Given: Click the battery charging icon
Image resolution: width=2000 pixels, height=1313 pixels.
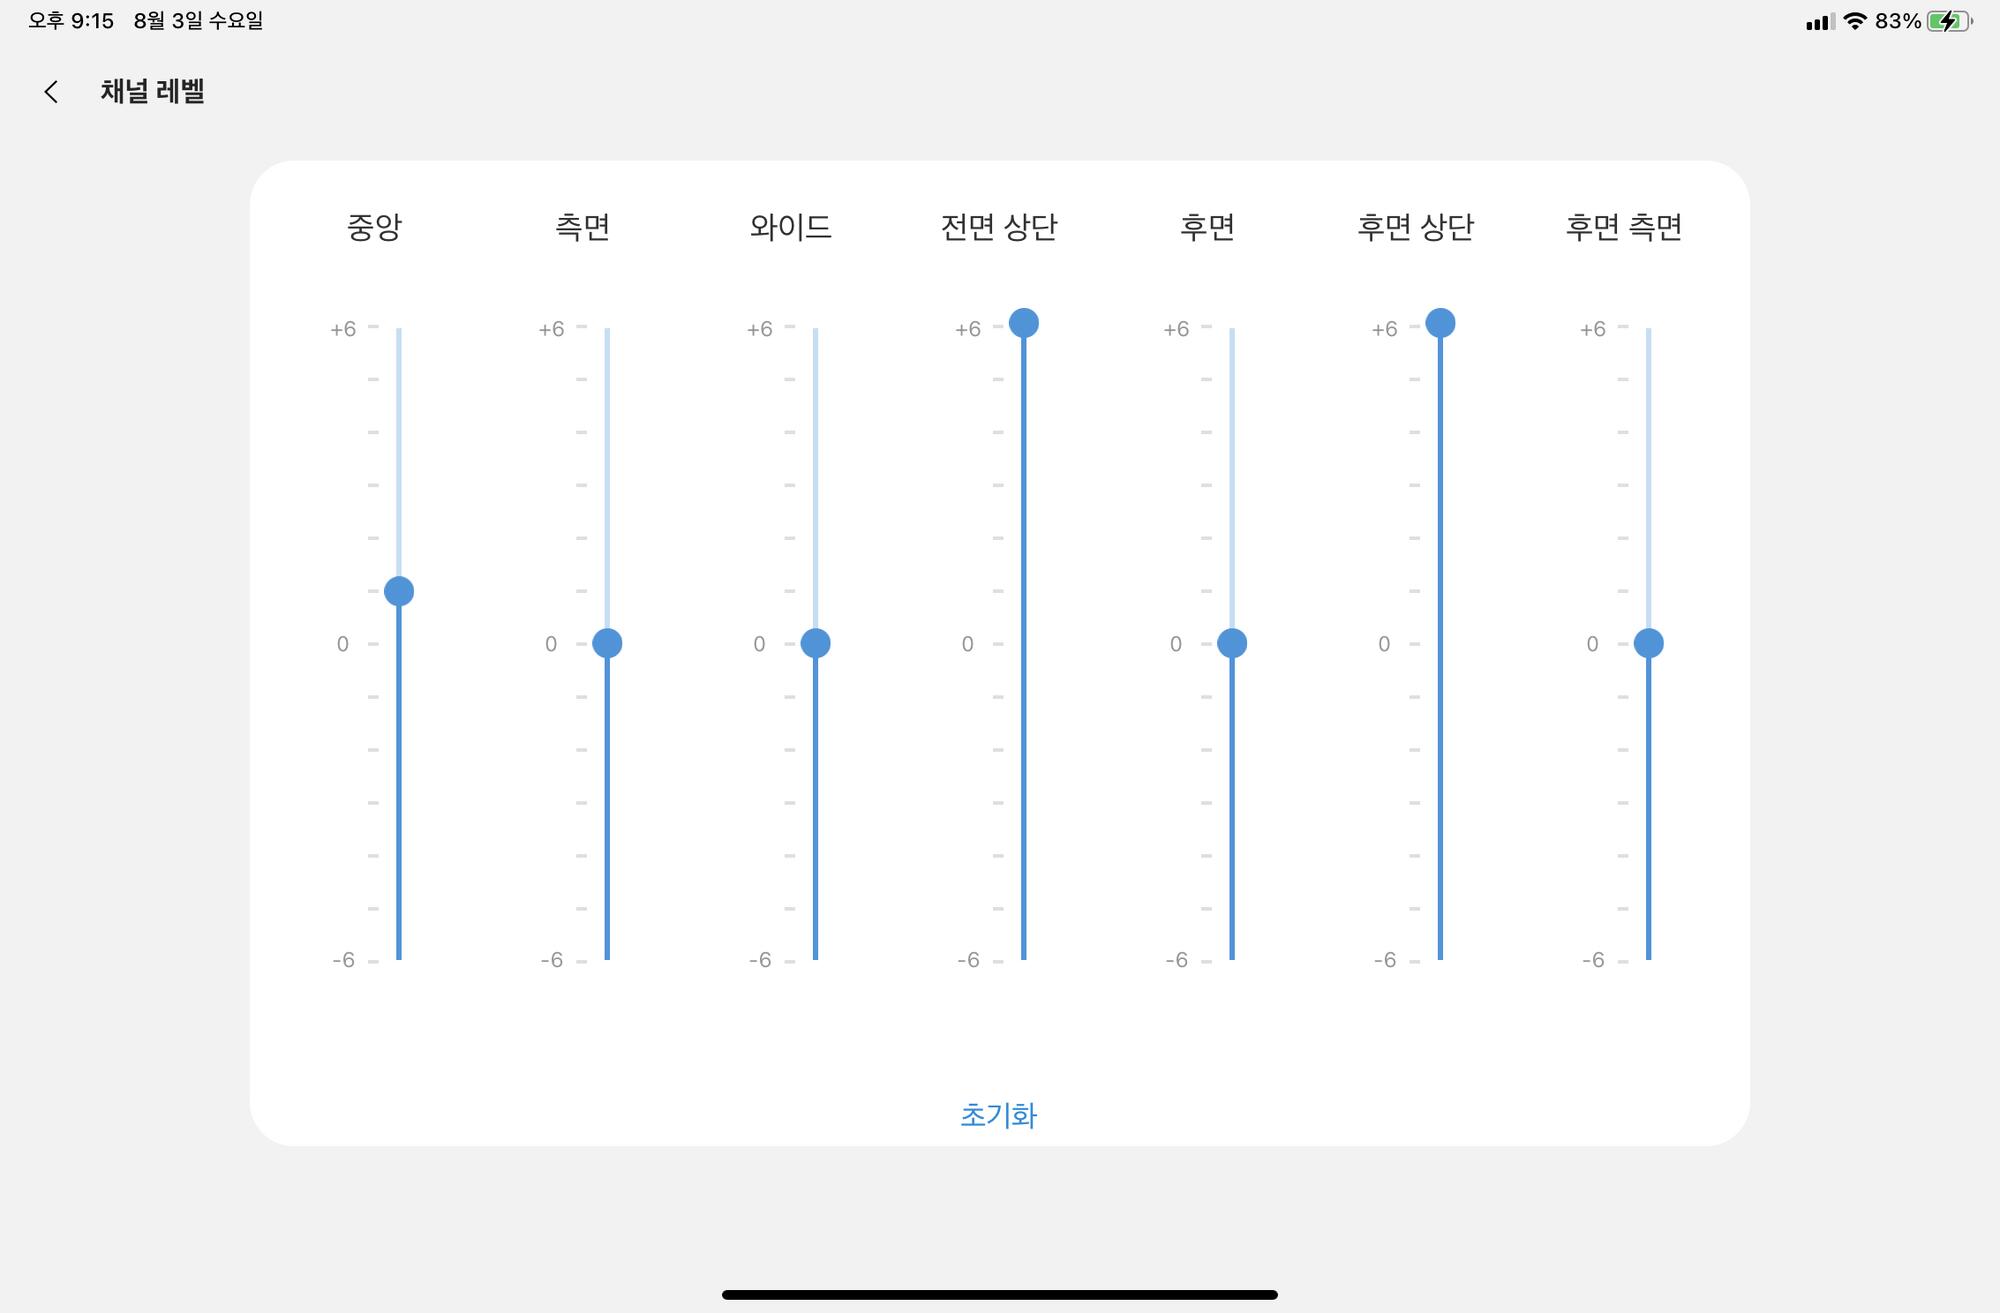Looking at the screenshot, I should tap(1948, 21).
